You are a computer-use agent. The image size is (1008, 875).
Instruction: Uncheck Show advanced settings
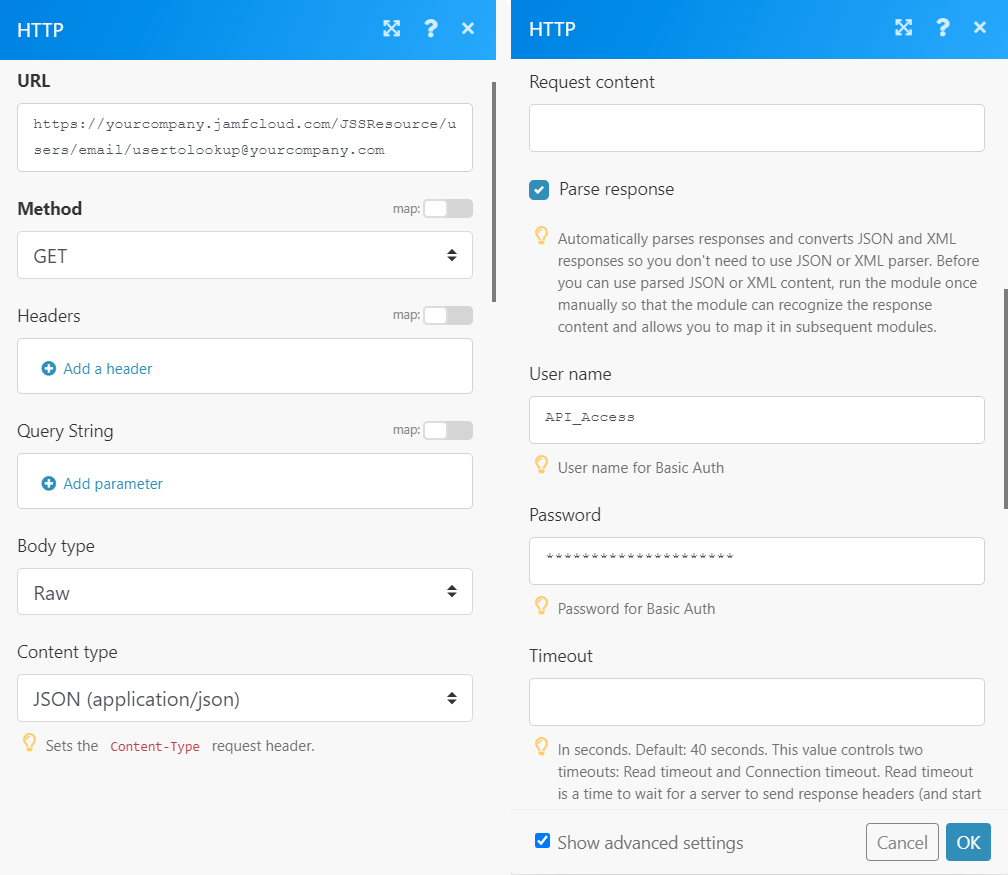point(543,841)
